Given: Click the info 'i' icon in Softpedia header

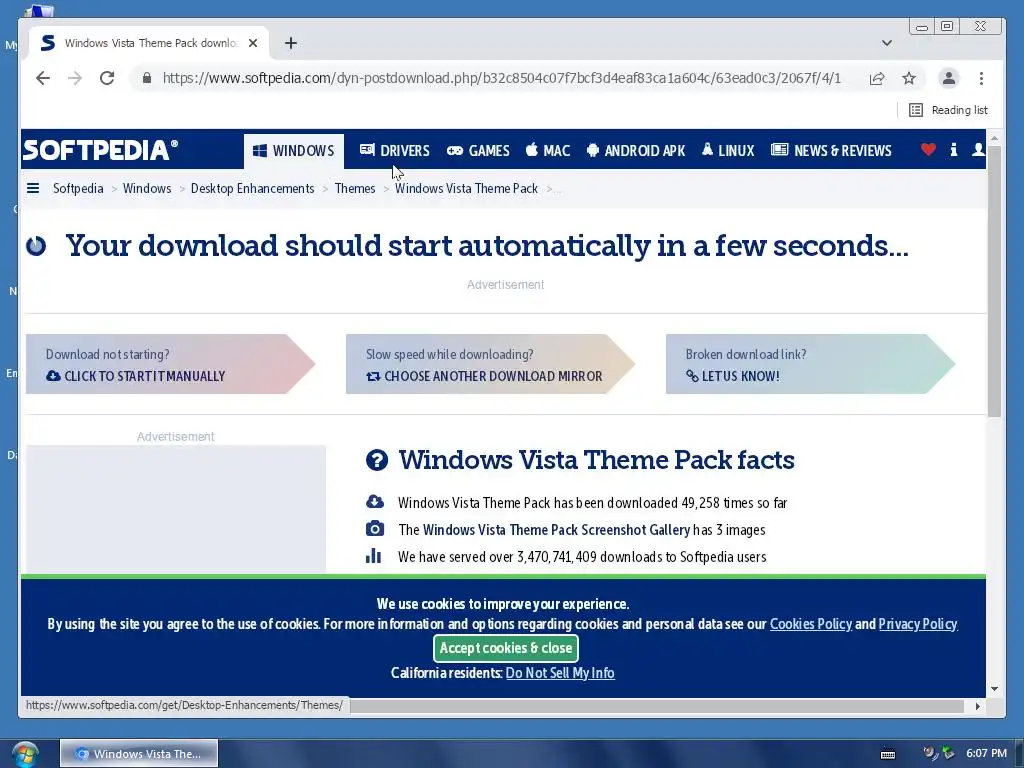Looking at the screenshot, I should [953, 150].
